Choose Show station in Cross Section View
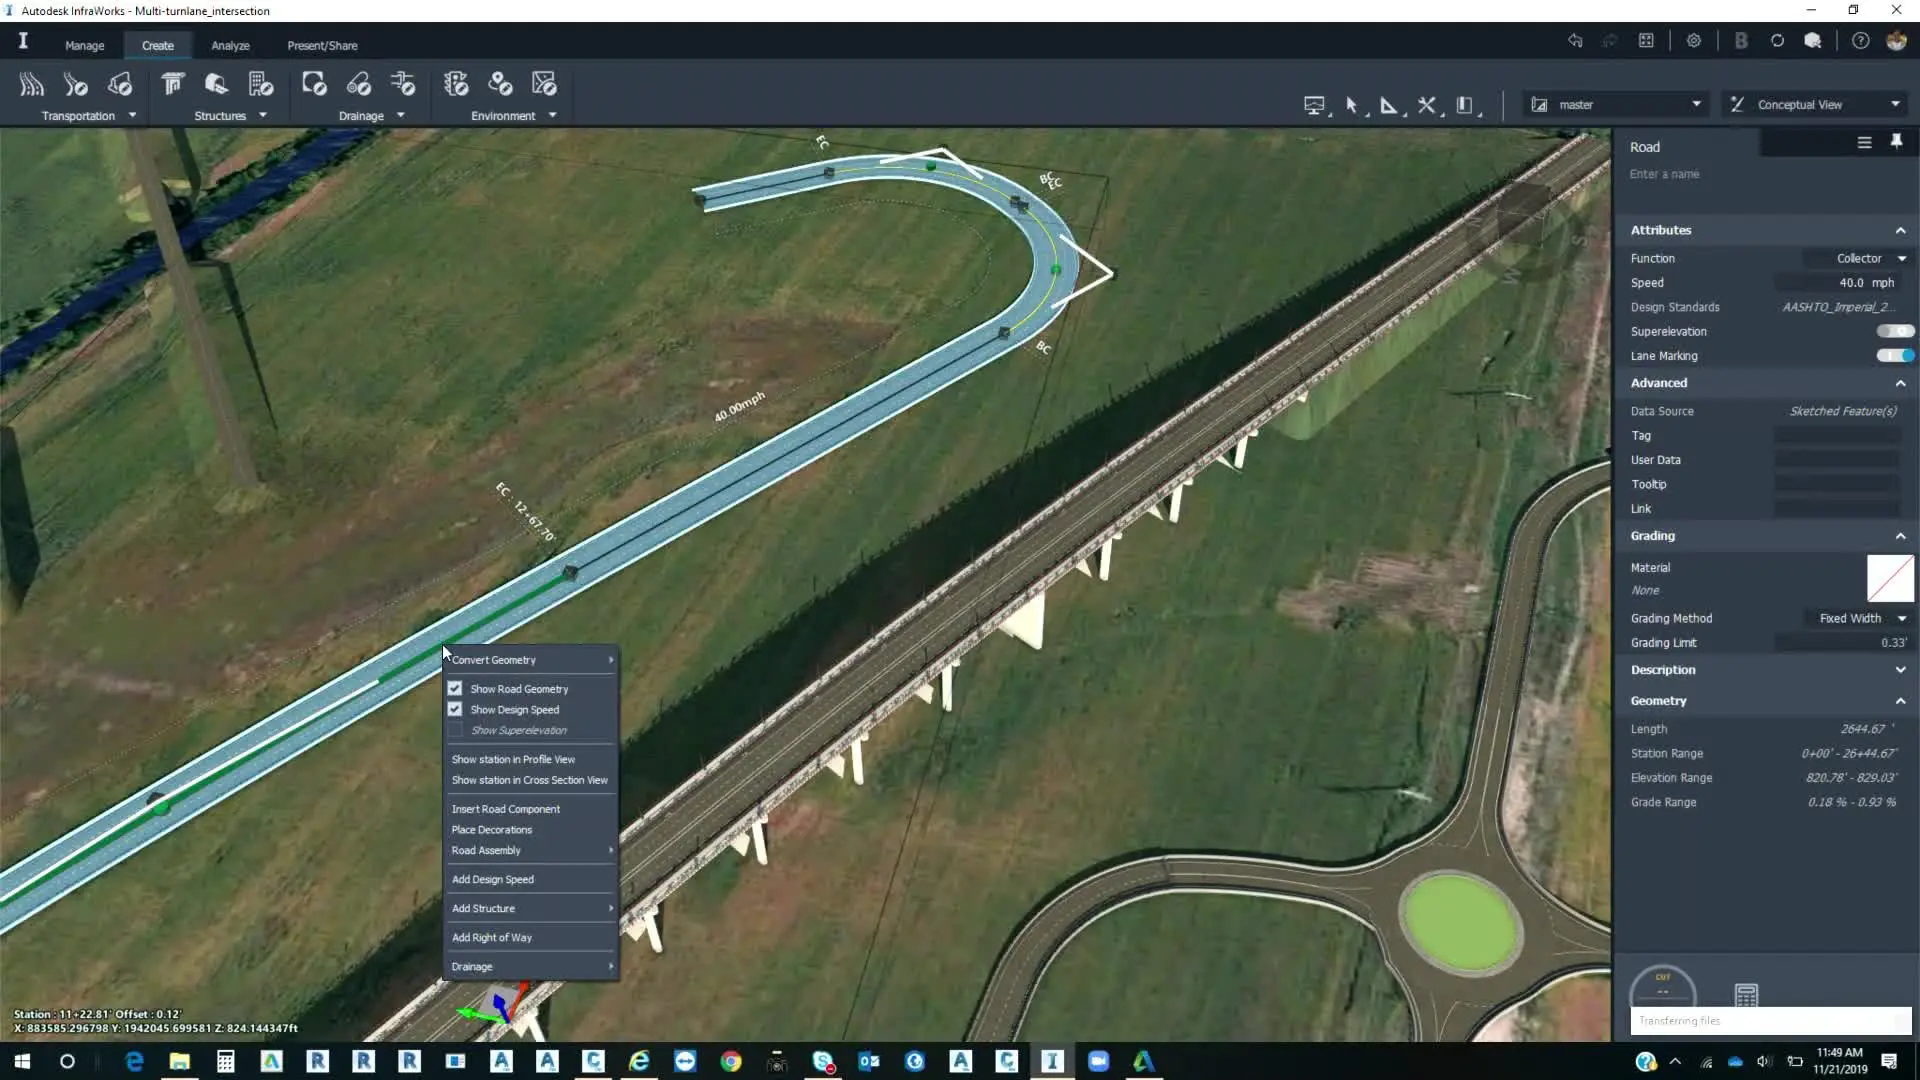1920x1080 pixels. tap(531, 780)
